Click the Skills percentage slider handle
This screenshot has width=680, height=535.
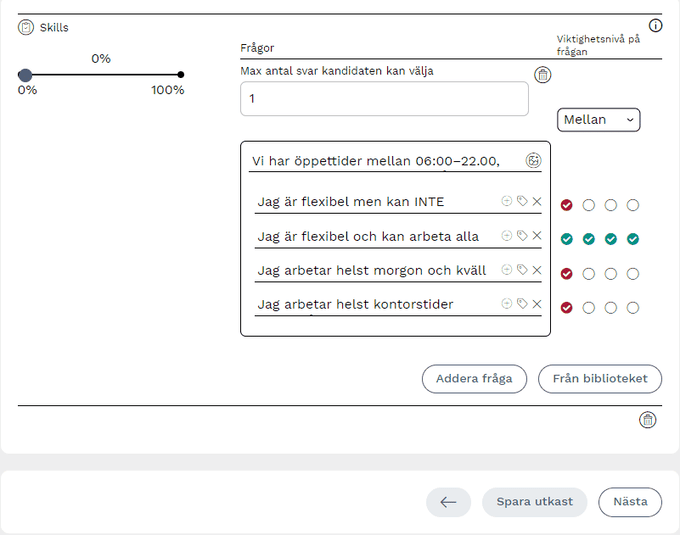click(x=25, y=75)
